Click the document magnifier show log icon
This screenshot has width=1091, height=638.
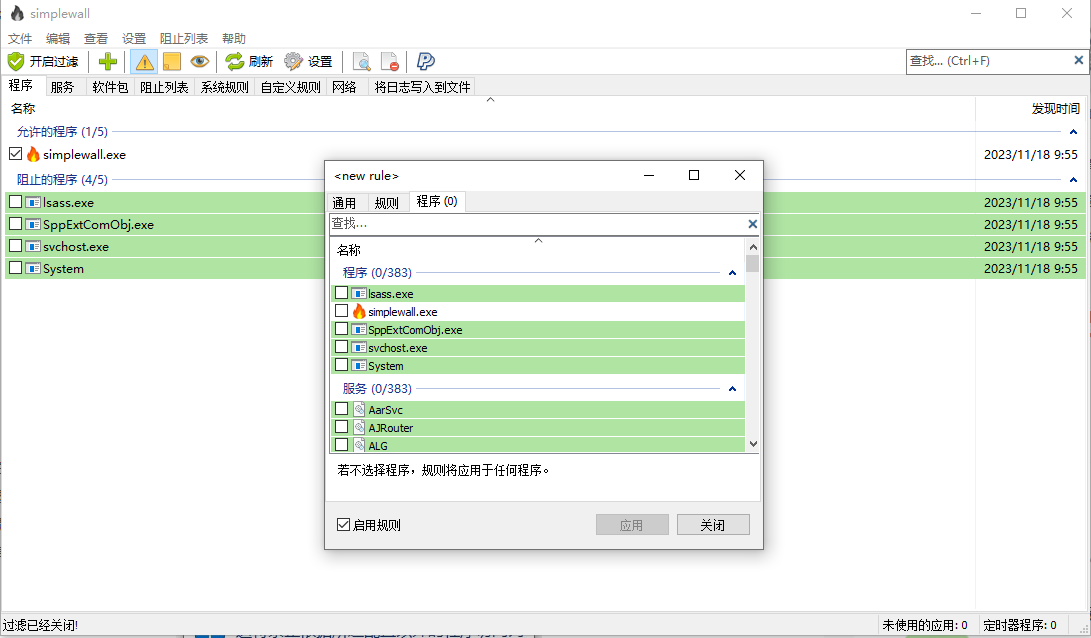tap(361, 61)
